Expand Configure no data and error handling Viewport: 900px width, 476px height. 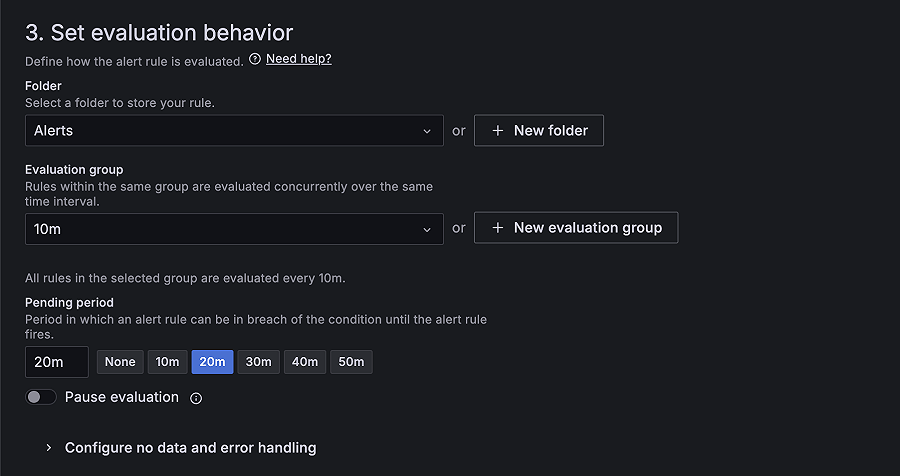point(190,448)
